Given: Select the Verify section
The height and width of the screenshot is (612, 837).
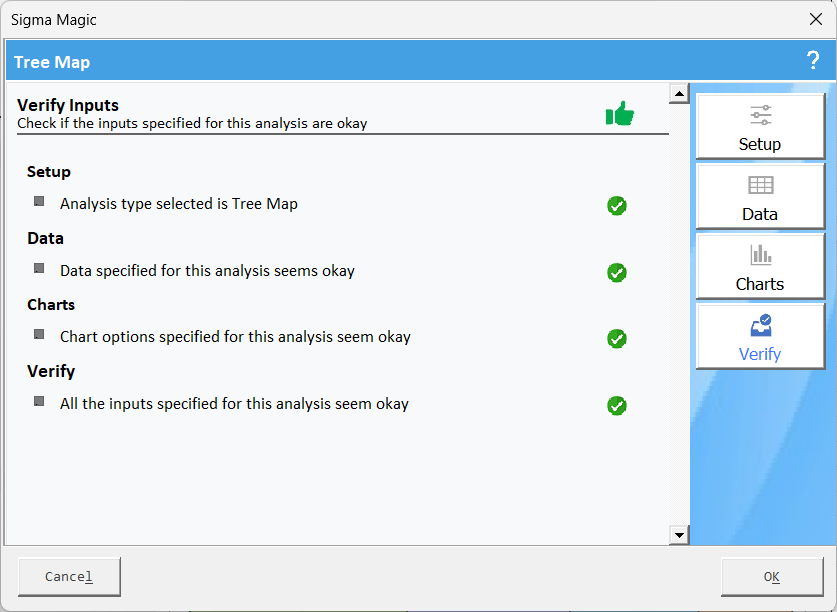Looking at the screenshot, I should coord(760,336).
